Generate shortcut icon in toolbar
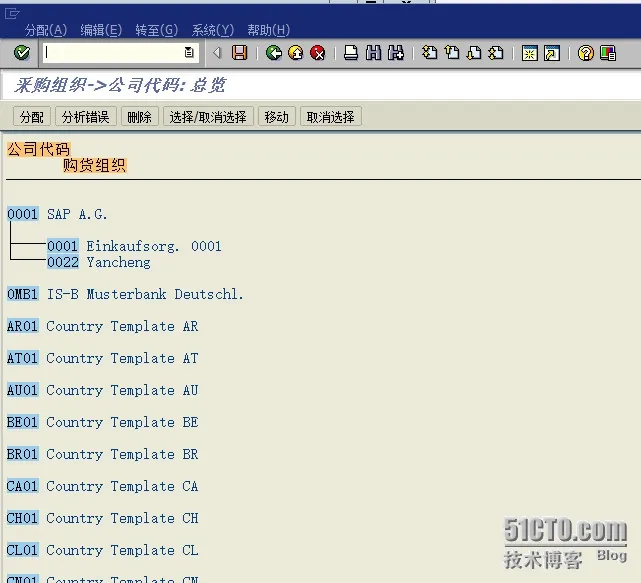The image size is (641, 583). click(x=552, y=53)
